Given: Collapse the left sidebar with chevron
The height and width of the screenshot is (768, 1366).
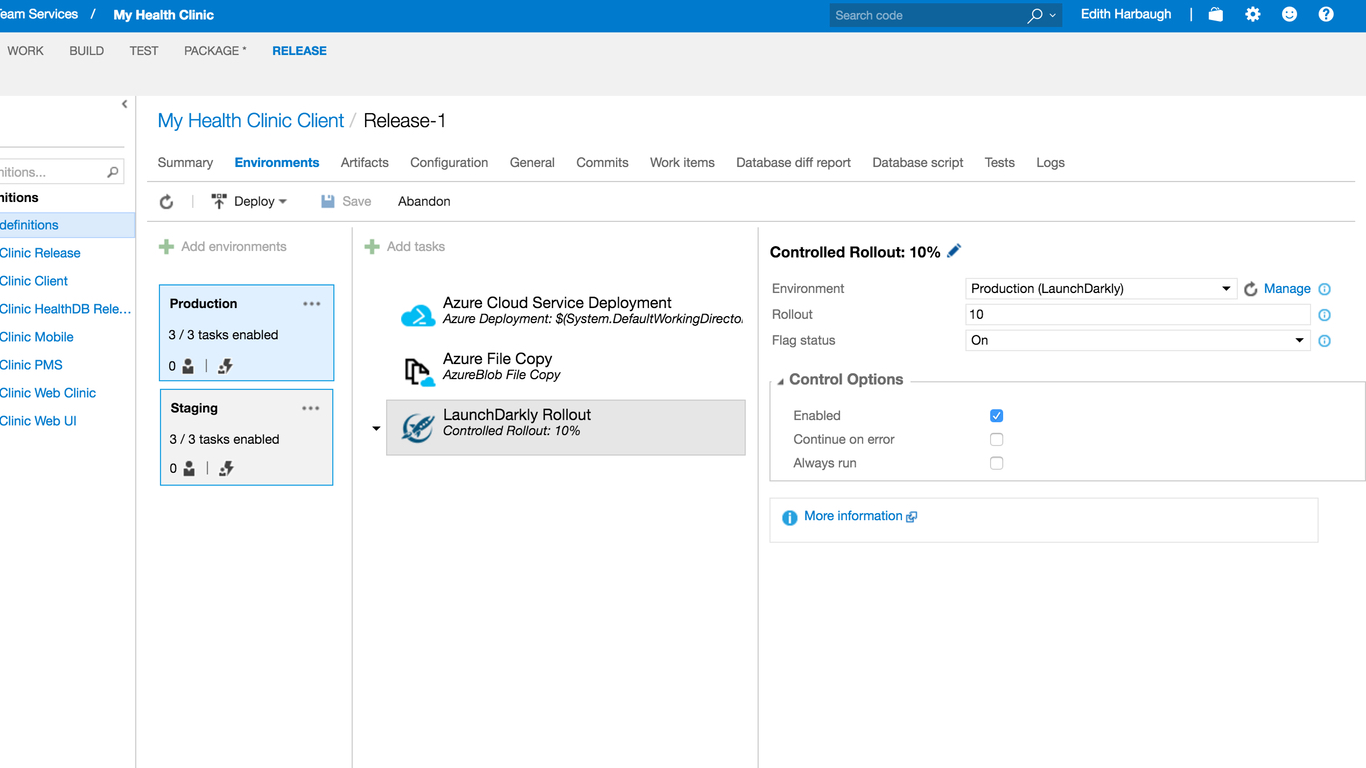Looking at the screenshot, I should pyautogui.click(x=124, y=104).
